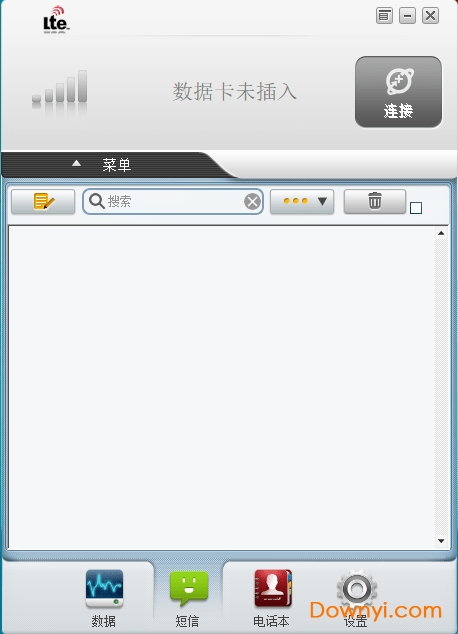The image size is (458, 634).
Task: Click the compose new message icon
Action: (x=43, y=201)
